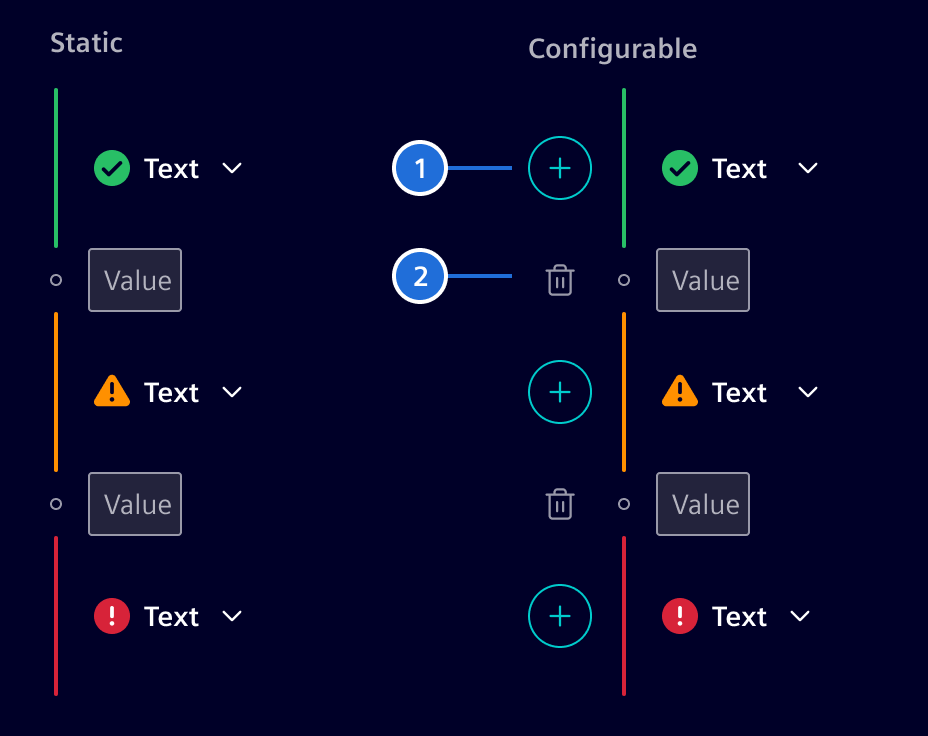Image resolution: width=928 pixels, height=736 pixels.
Task: Click the top plus button to add an item
Action: click(x=559, y=168)
